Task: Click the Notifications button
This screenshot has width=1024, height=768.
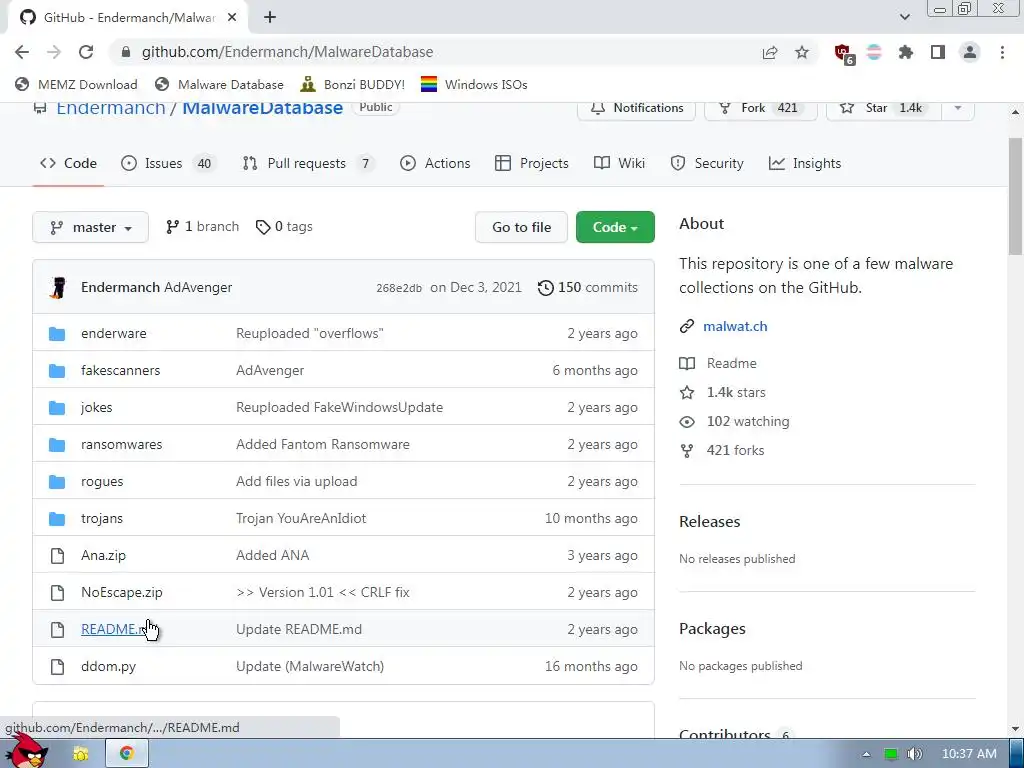Action: (x=636, y=110)
